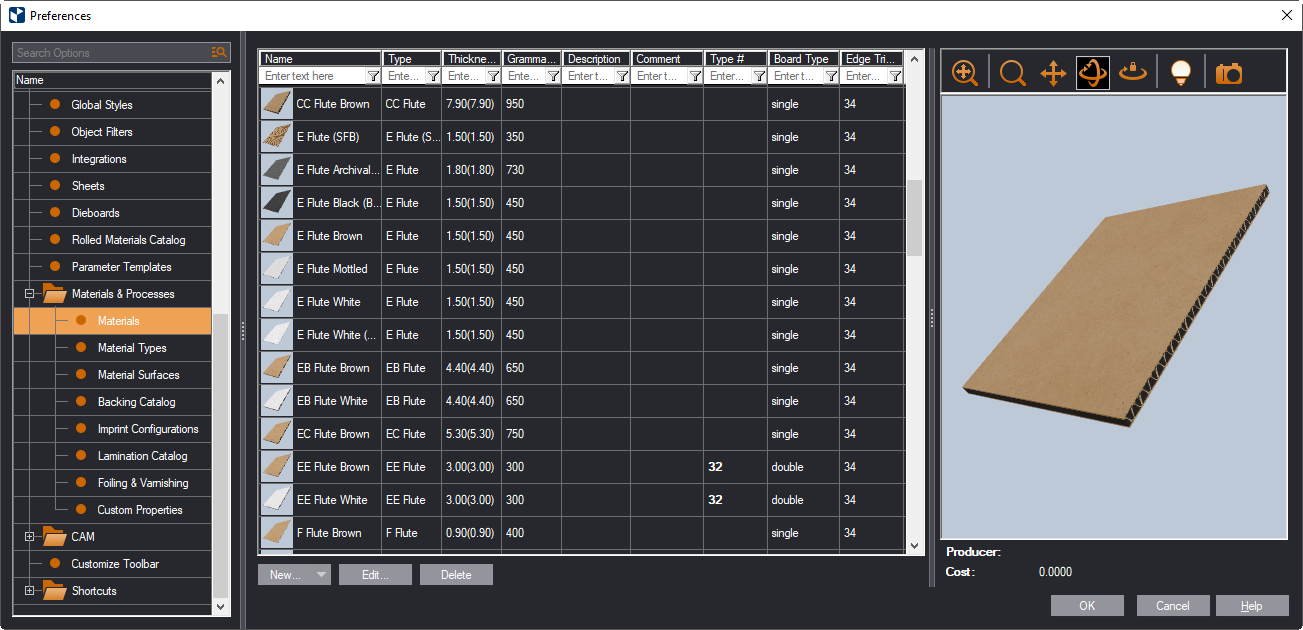Select the plain magnifier zoom tool
The height and width of the screenshot is (630, 1303).
point(1012,73)
